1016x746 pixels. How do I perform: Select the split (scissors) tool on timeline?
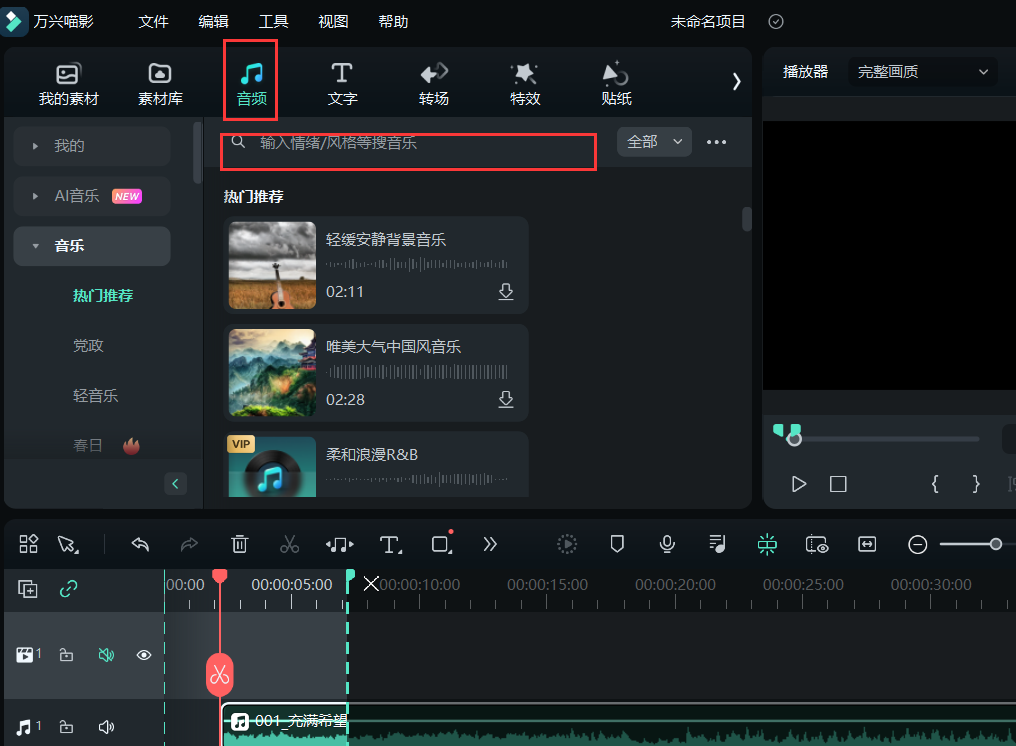[x=289, y=544]
